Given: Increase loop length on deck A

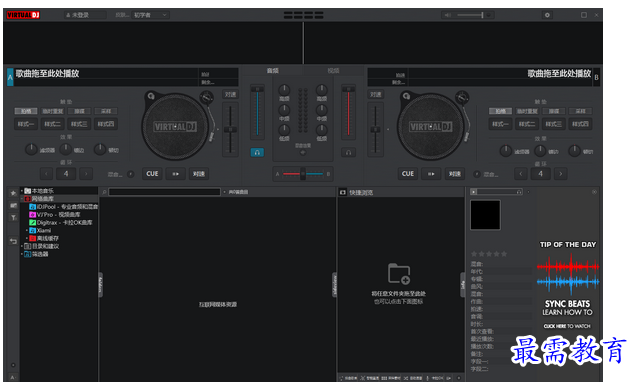Looking at the screenshot, I should pyautogui.click(x=86, y=174).
